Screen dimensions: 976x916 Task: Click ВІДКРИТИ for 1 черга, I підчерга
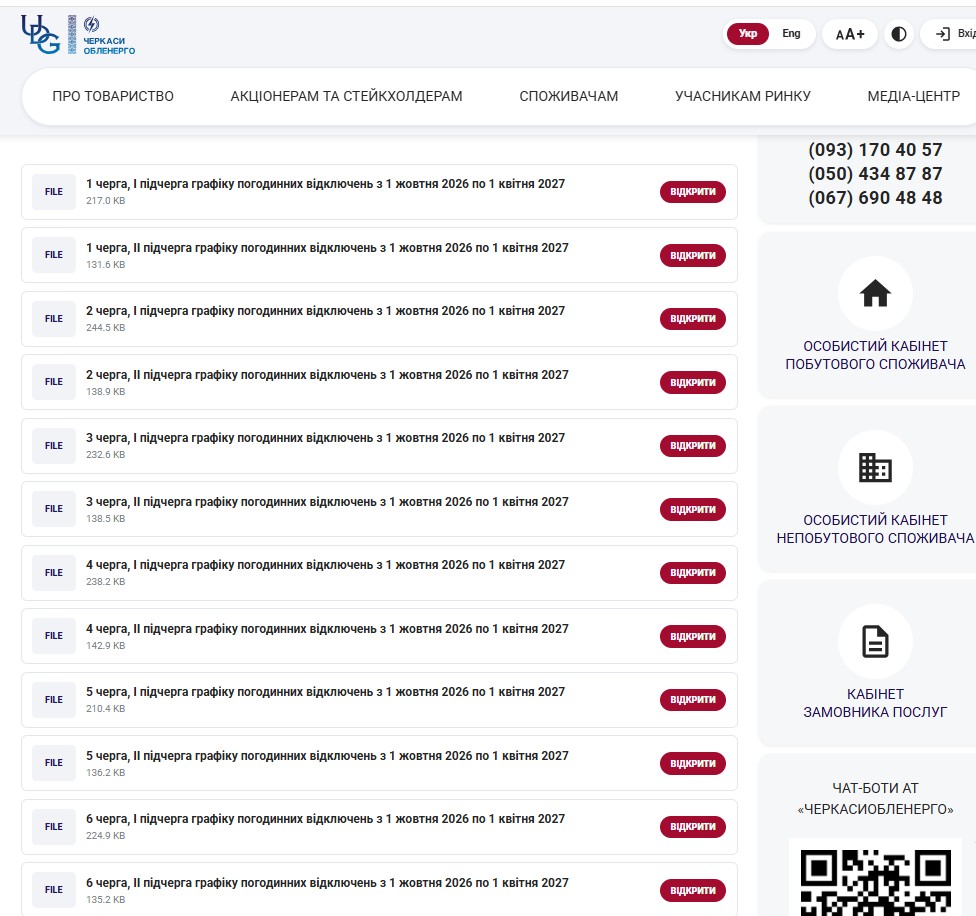click(693, 192)
